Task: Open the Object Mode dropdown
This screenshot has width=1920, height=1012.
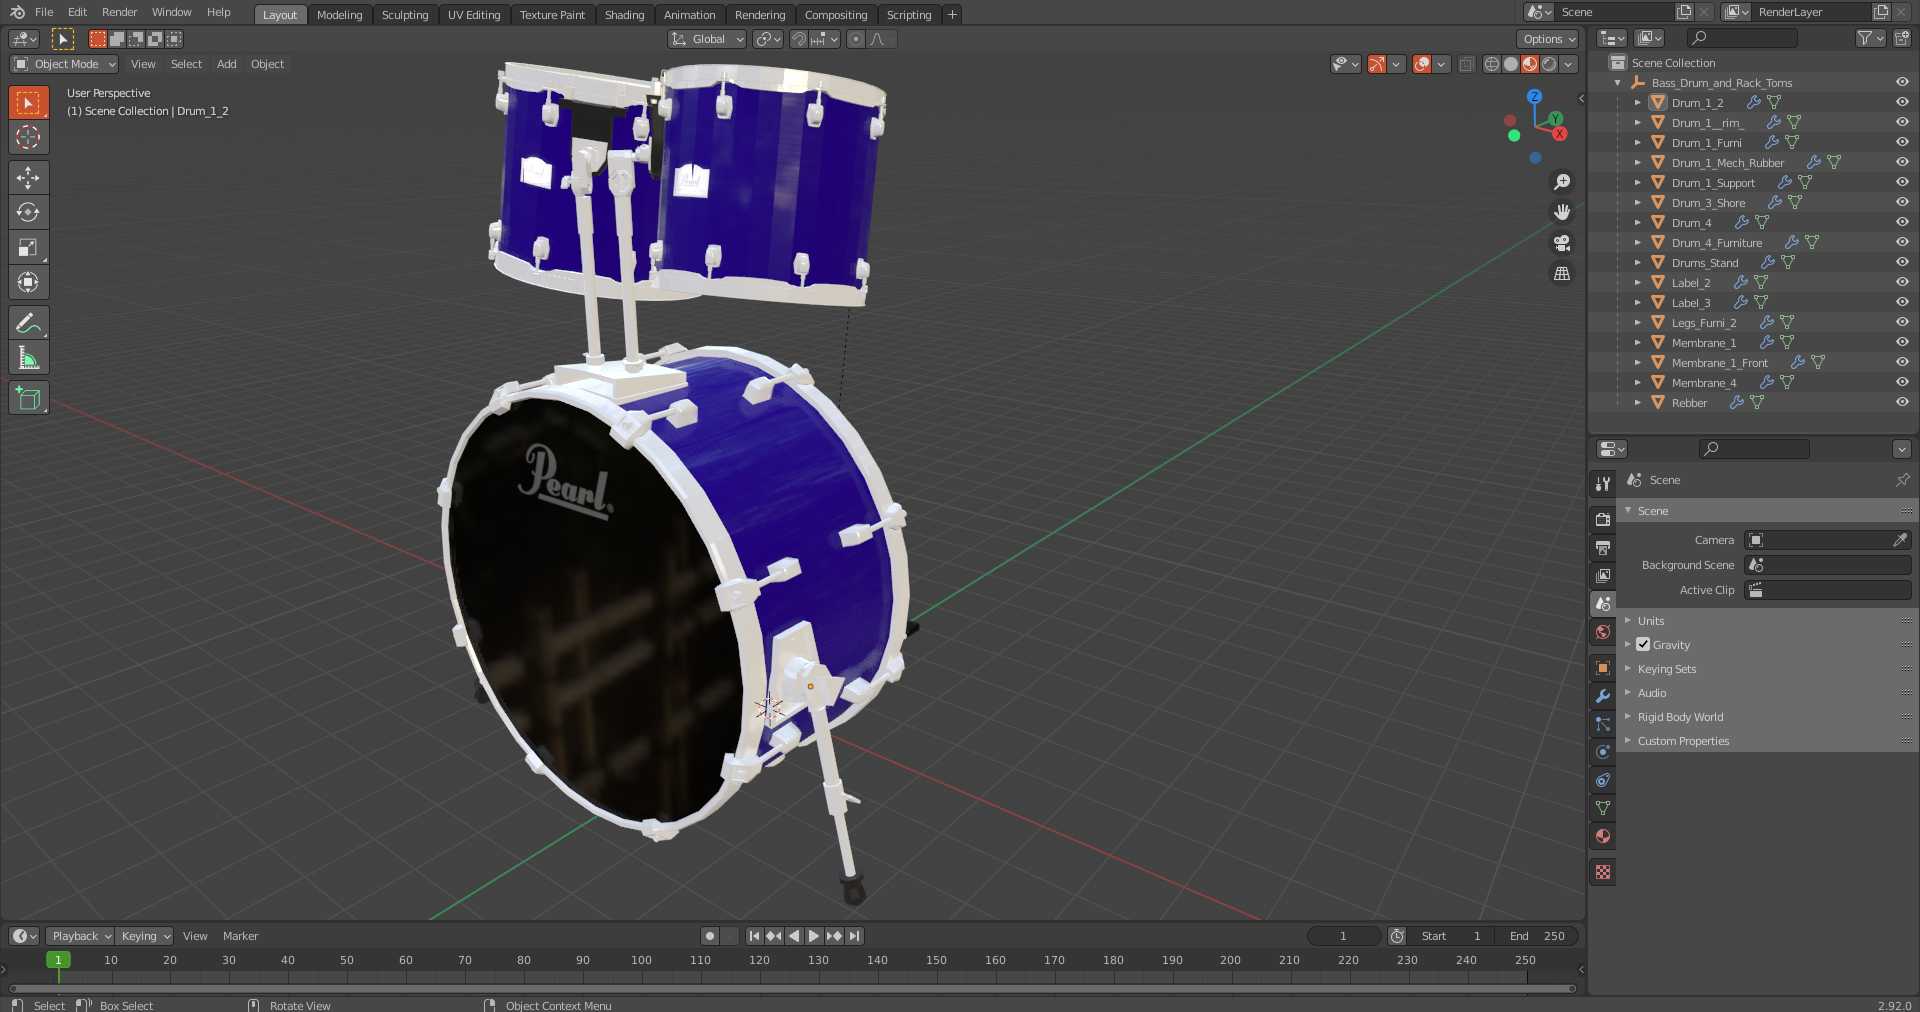Action: [x=64, y=64]
